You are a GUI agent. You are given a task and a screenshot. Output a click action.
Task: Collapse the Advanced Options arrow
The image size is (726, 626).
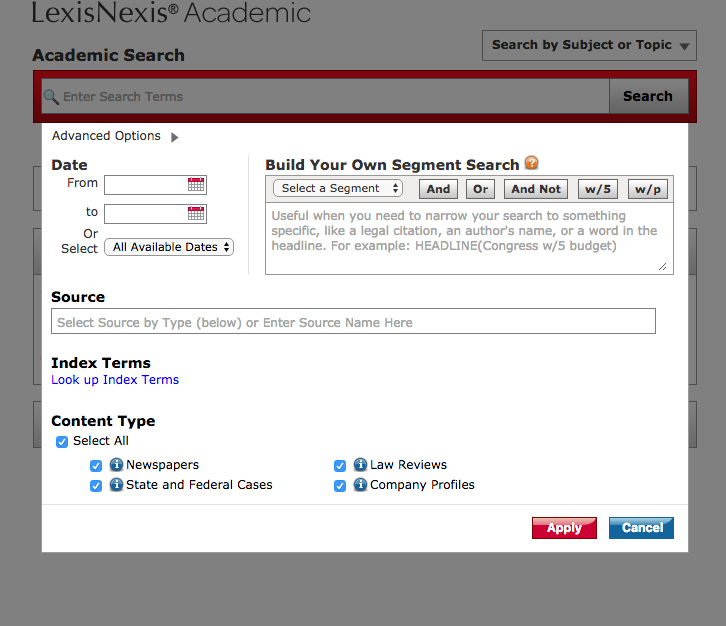click(x=174, y=137)
